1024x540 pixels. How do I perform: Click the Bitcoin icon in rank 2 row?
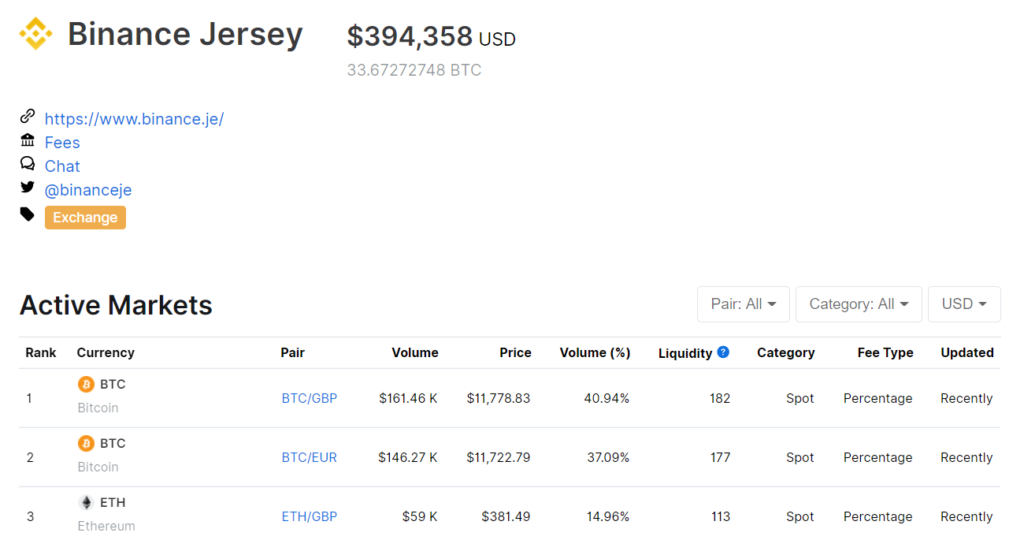[86, 443]
